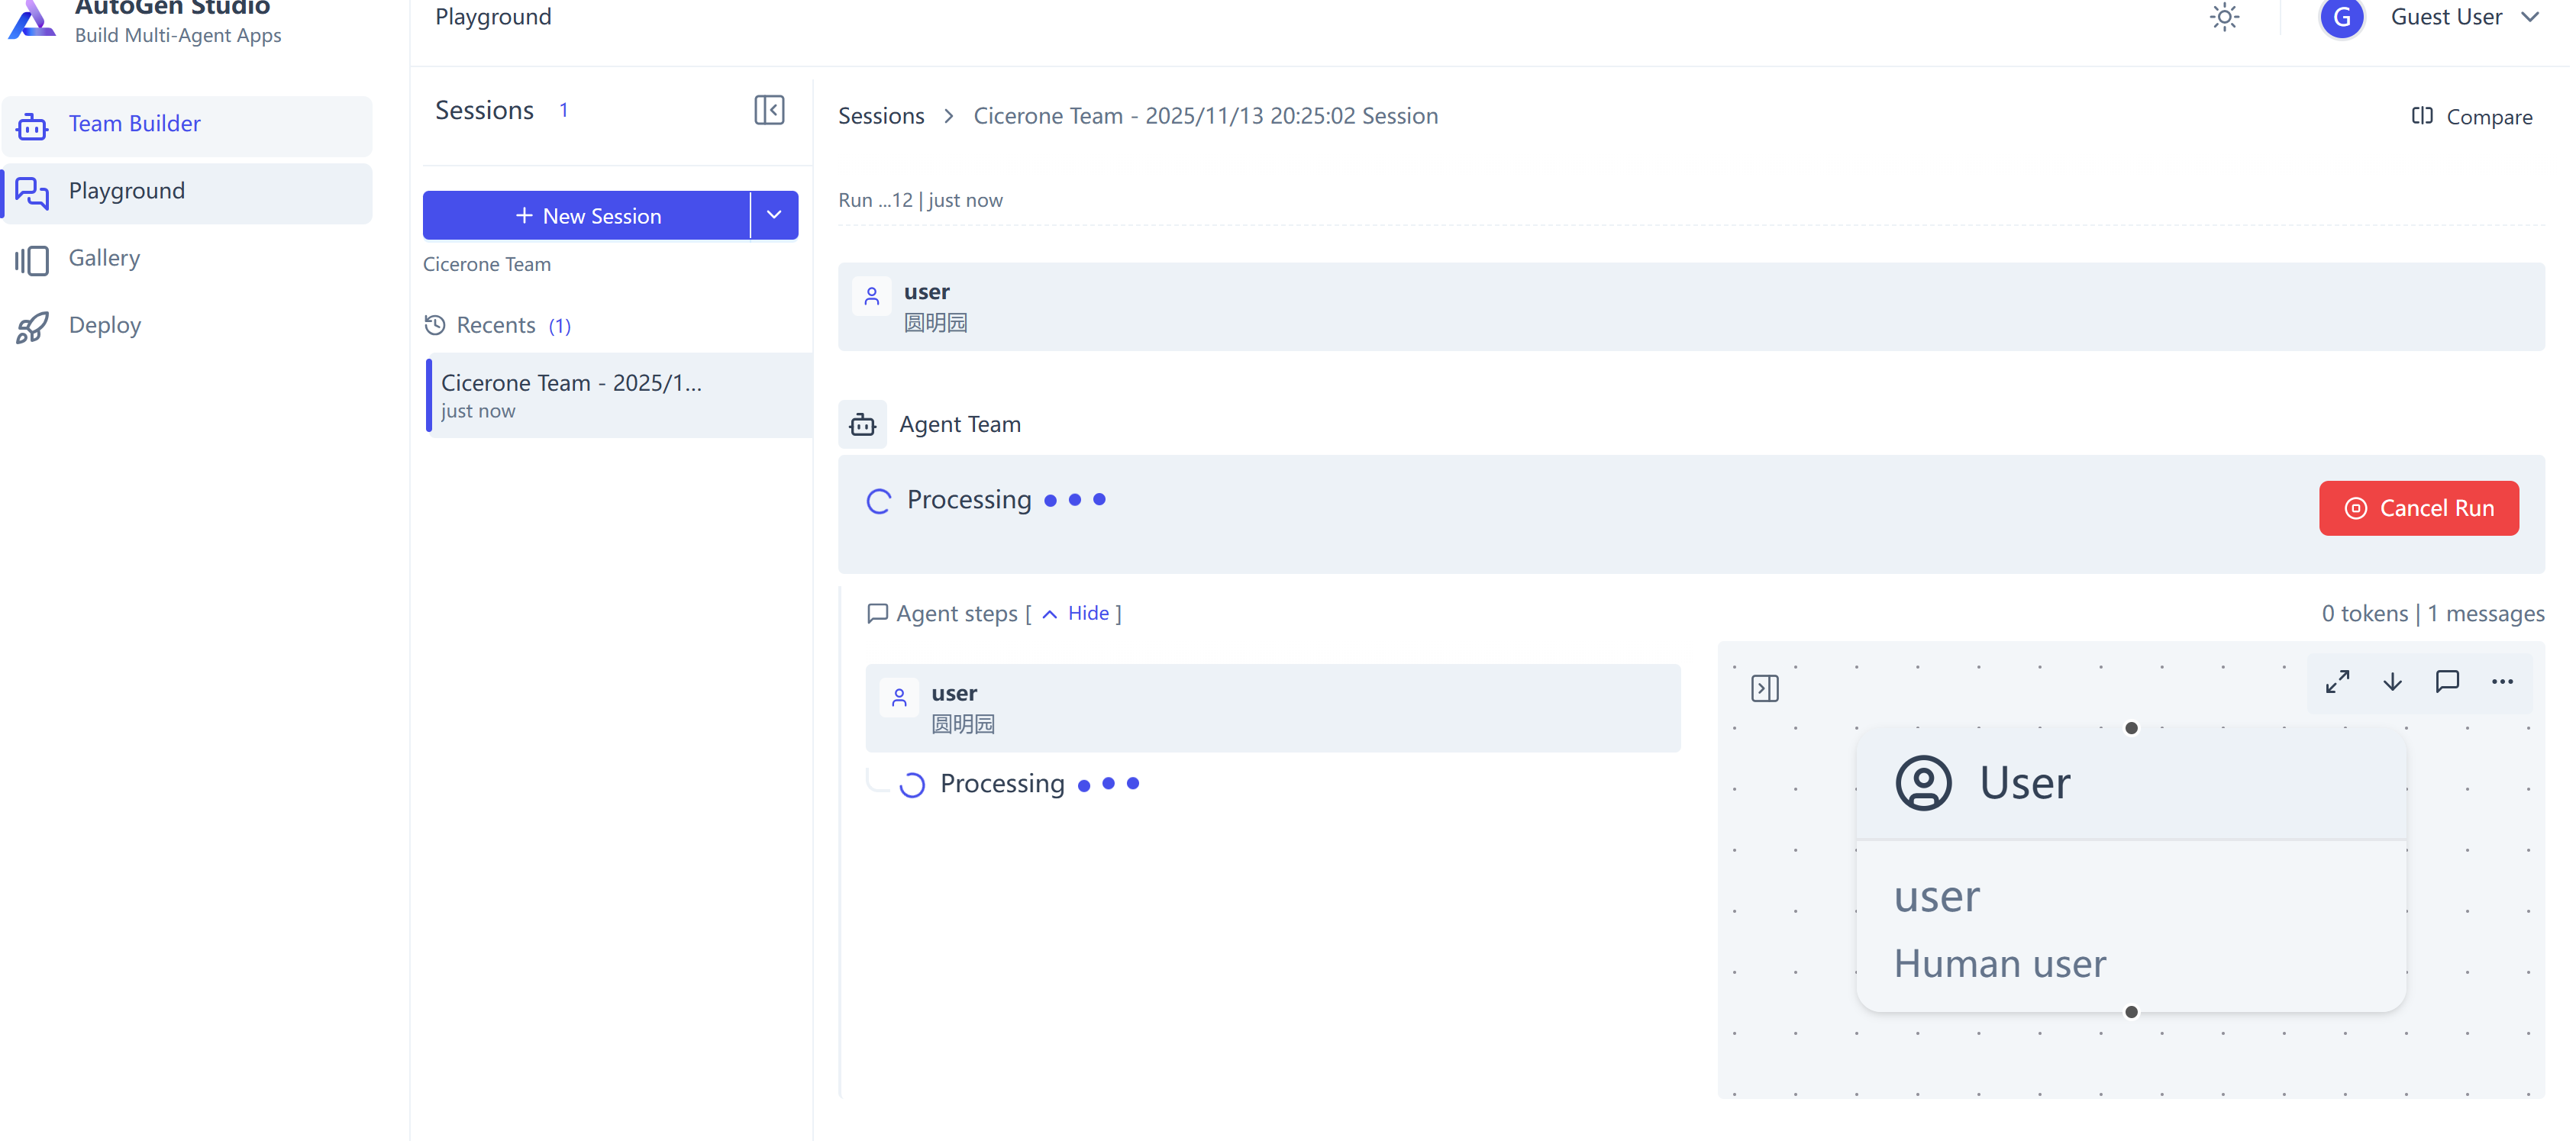Viewport: 2576px width, 1141px height.
Task: Click the message bubble icon in graph toolbar
Action: click(2447, 682)
